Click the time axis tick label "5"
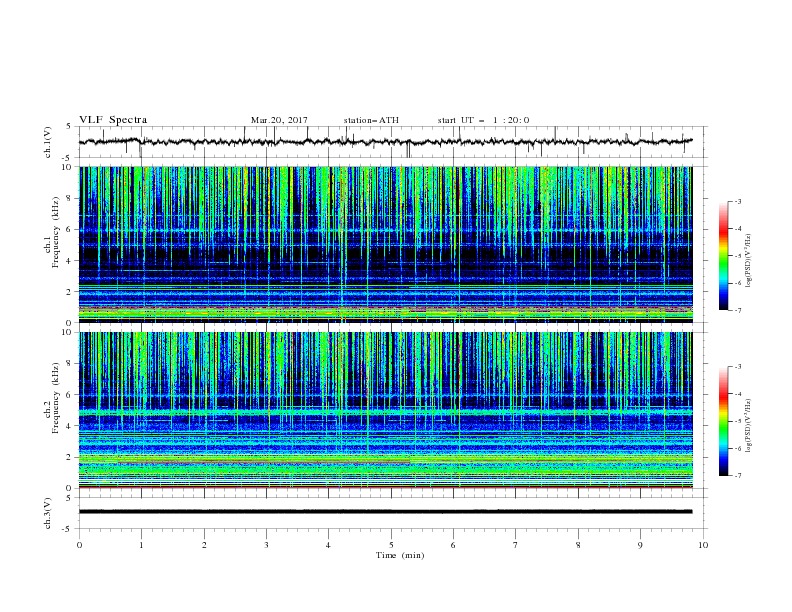Screen dimensions: 792x612 pos(391,545)
